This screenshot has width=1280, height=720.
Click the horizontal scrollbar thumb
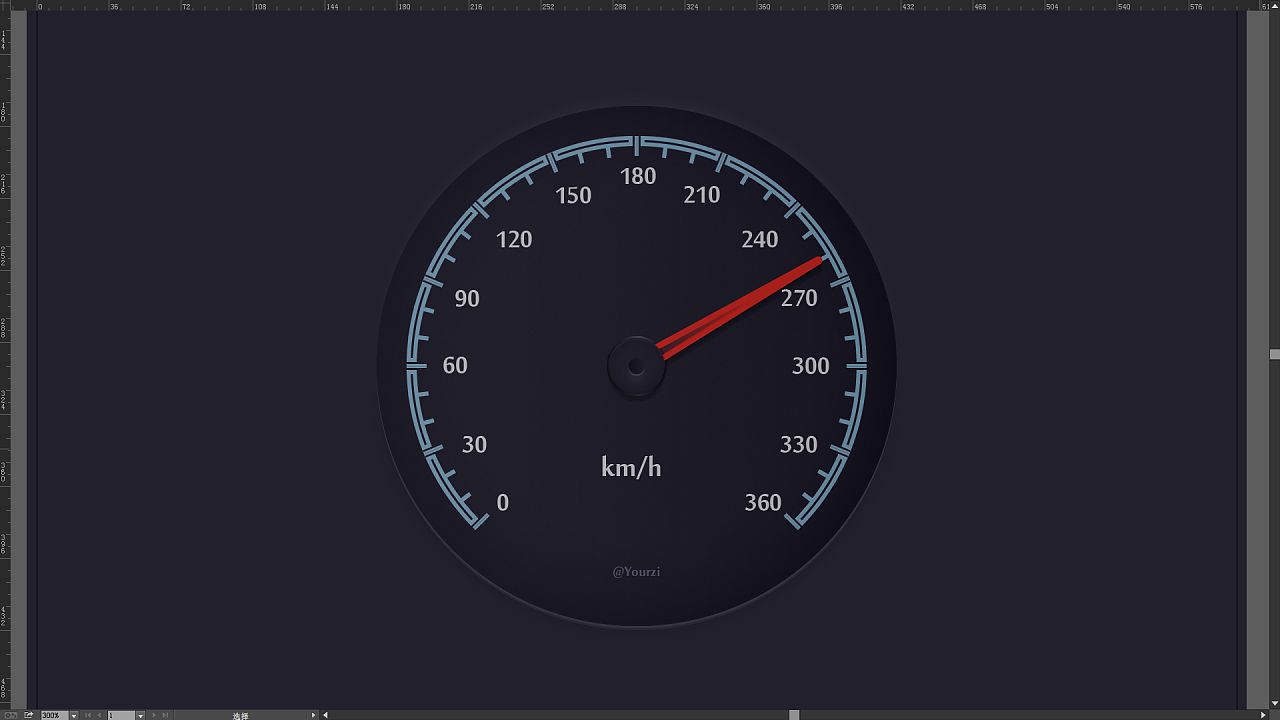[794, 715]
